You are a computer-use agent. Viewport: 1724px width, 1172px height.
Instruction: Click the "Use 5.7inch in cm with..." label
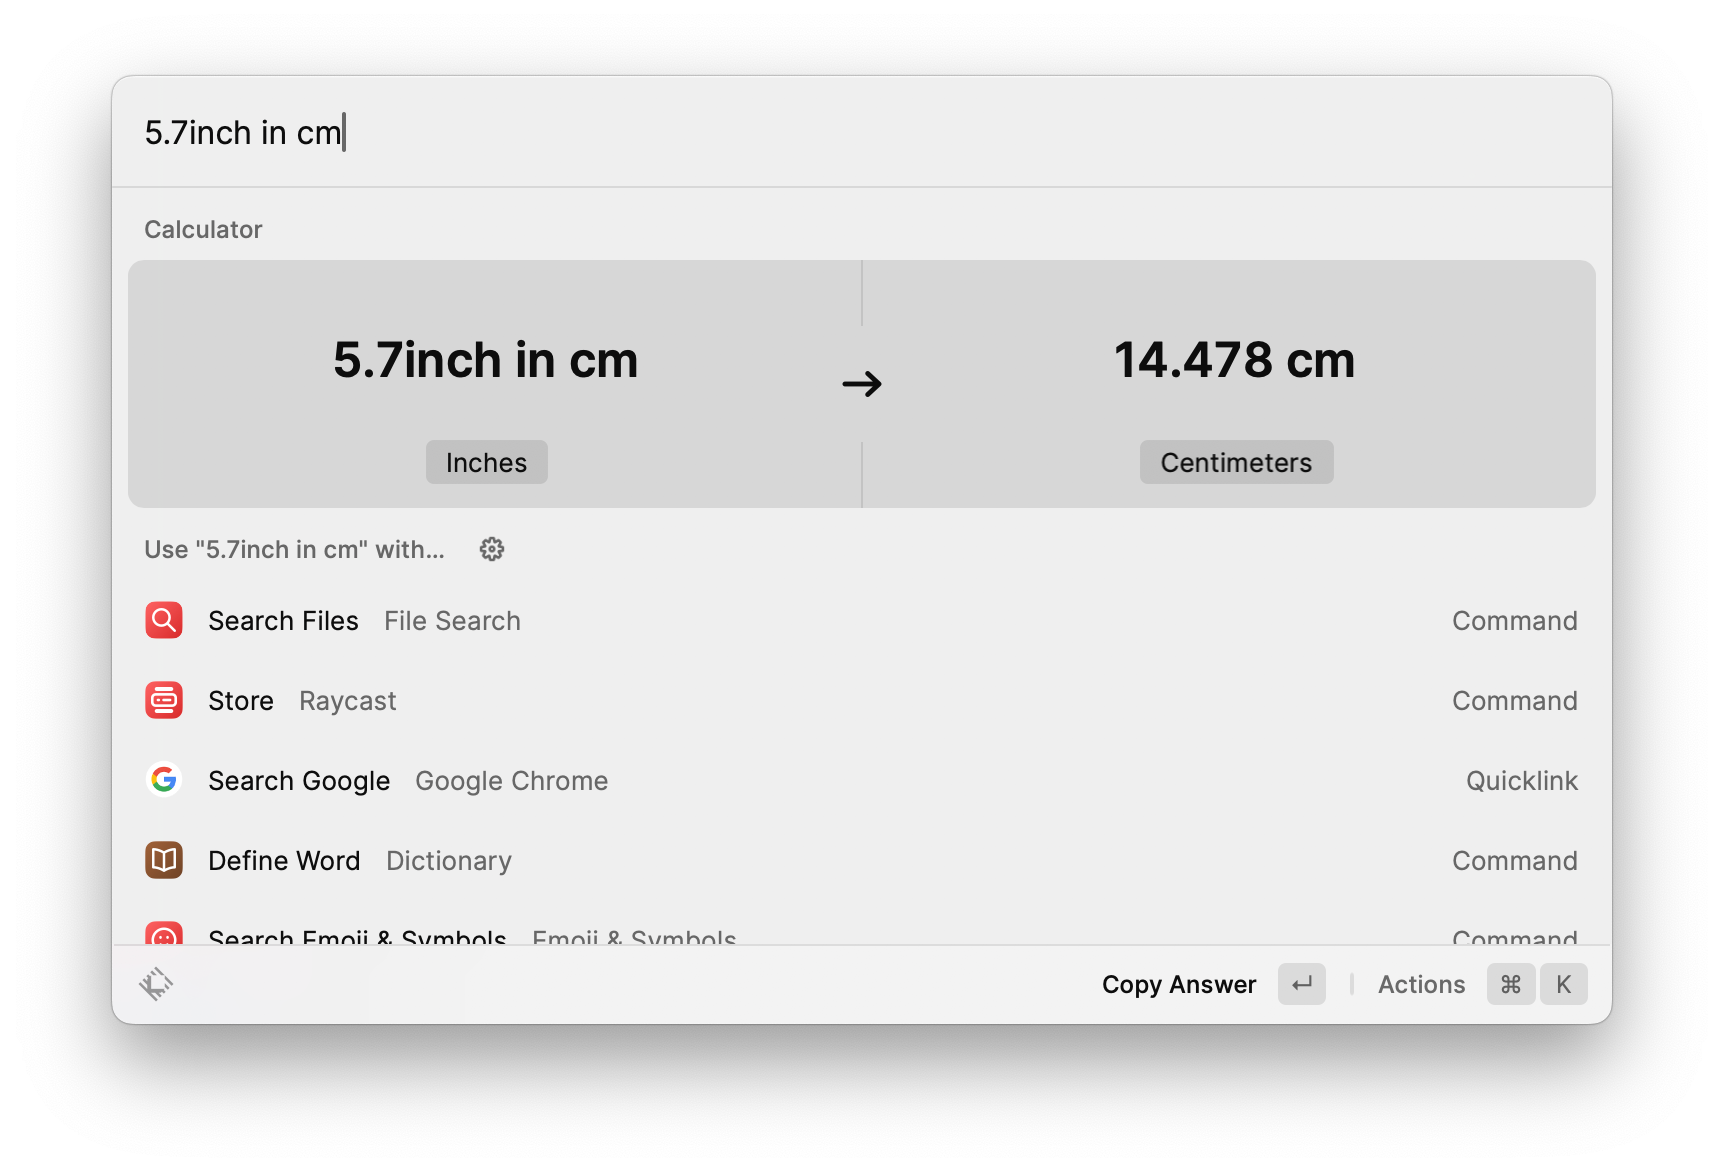point(294,549)
